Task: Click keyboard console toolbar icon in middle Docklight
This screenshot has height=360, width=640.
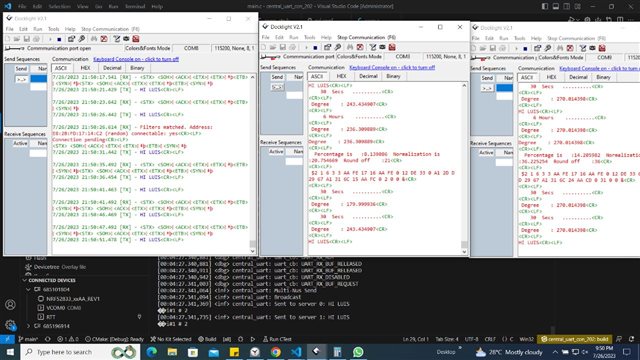Action: tap(382, 47)
